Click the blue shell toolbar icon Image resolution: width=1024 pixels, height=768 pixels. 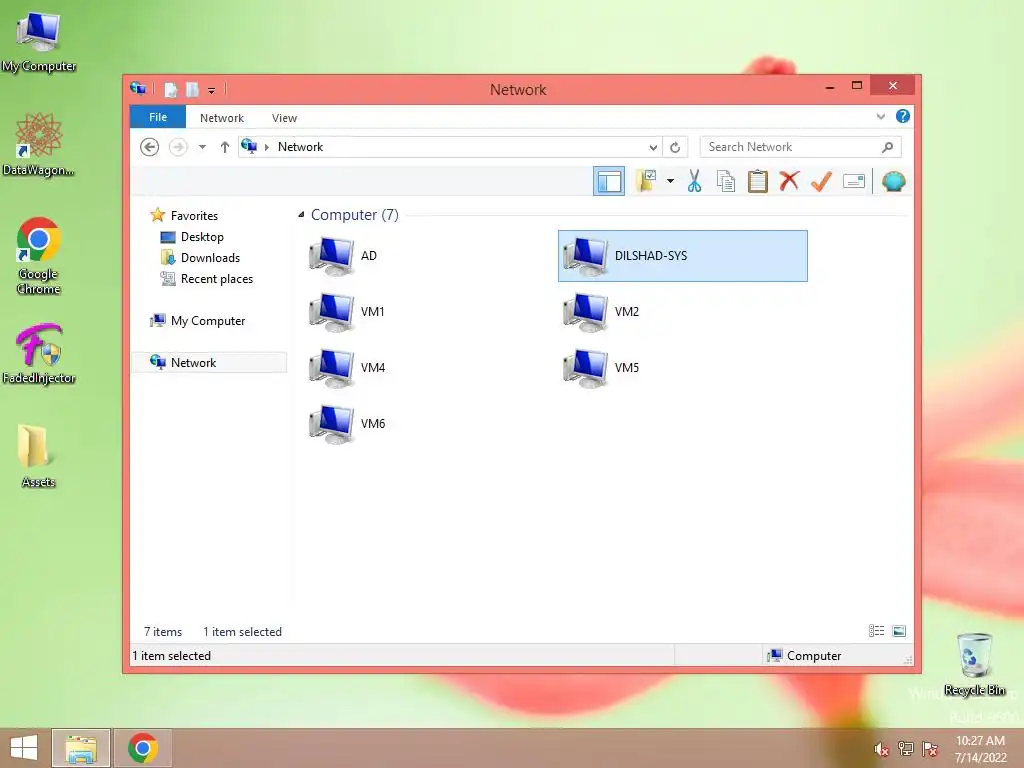[x=893, y=181]
